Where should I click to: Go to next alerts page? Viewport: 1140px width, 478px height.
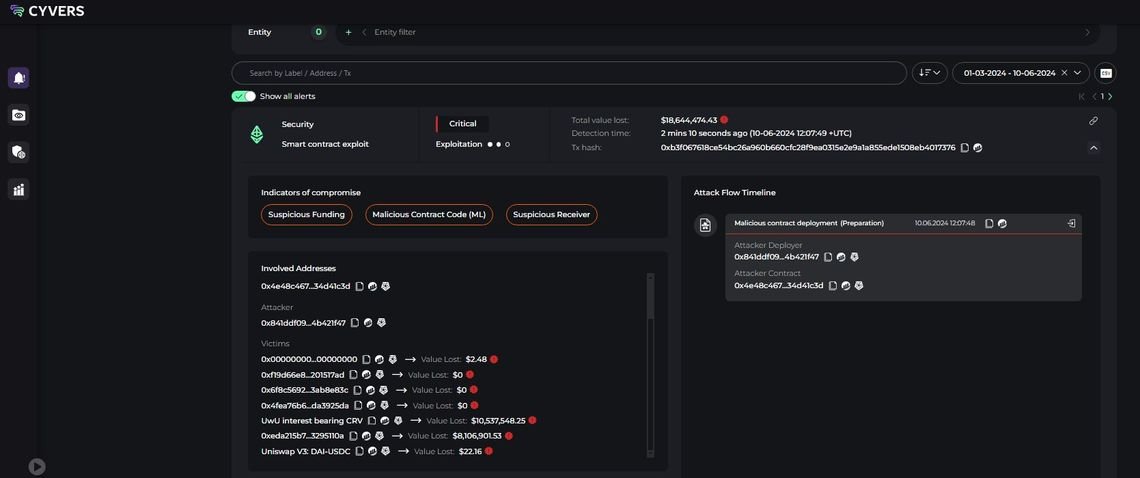pyautogui.click(x=1109, y=96)
